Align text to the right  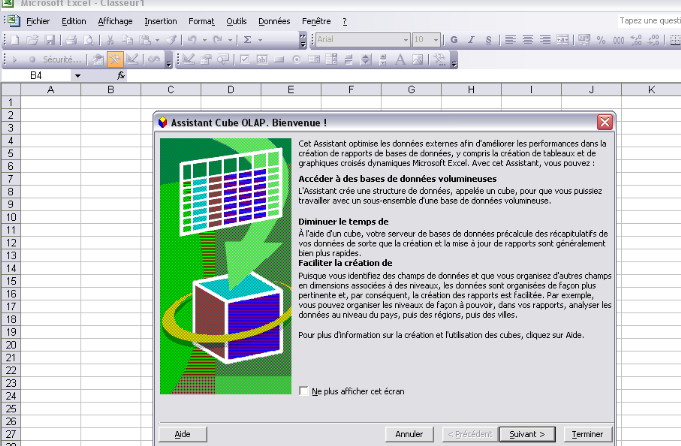pyautogui.click(x=545, y=40)
